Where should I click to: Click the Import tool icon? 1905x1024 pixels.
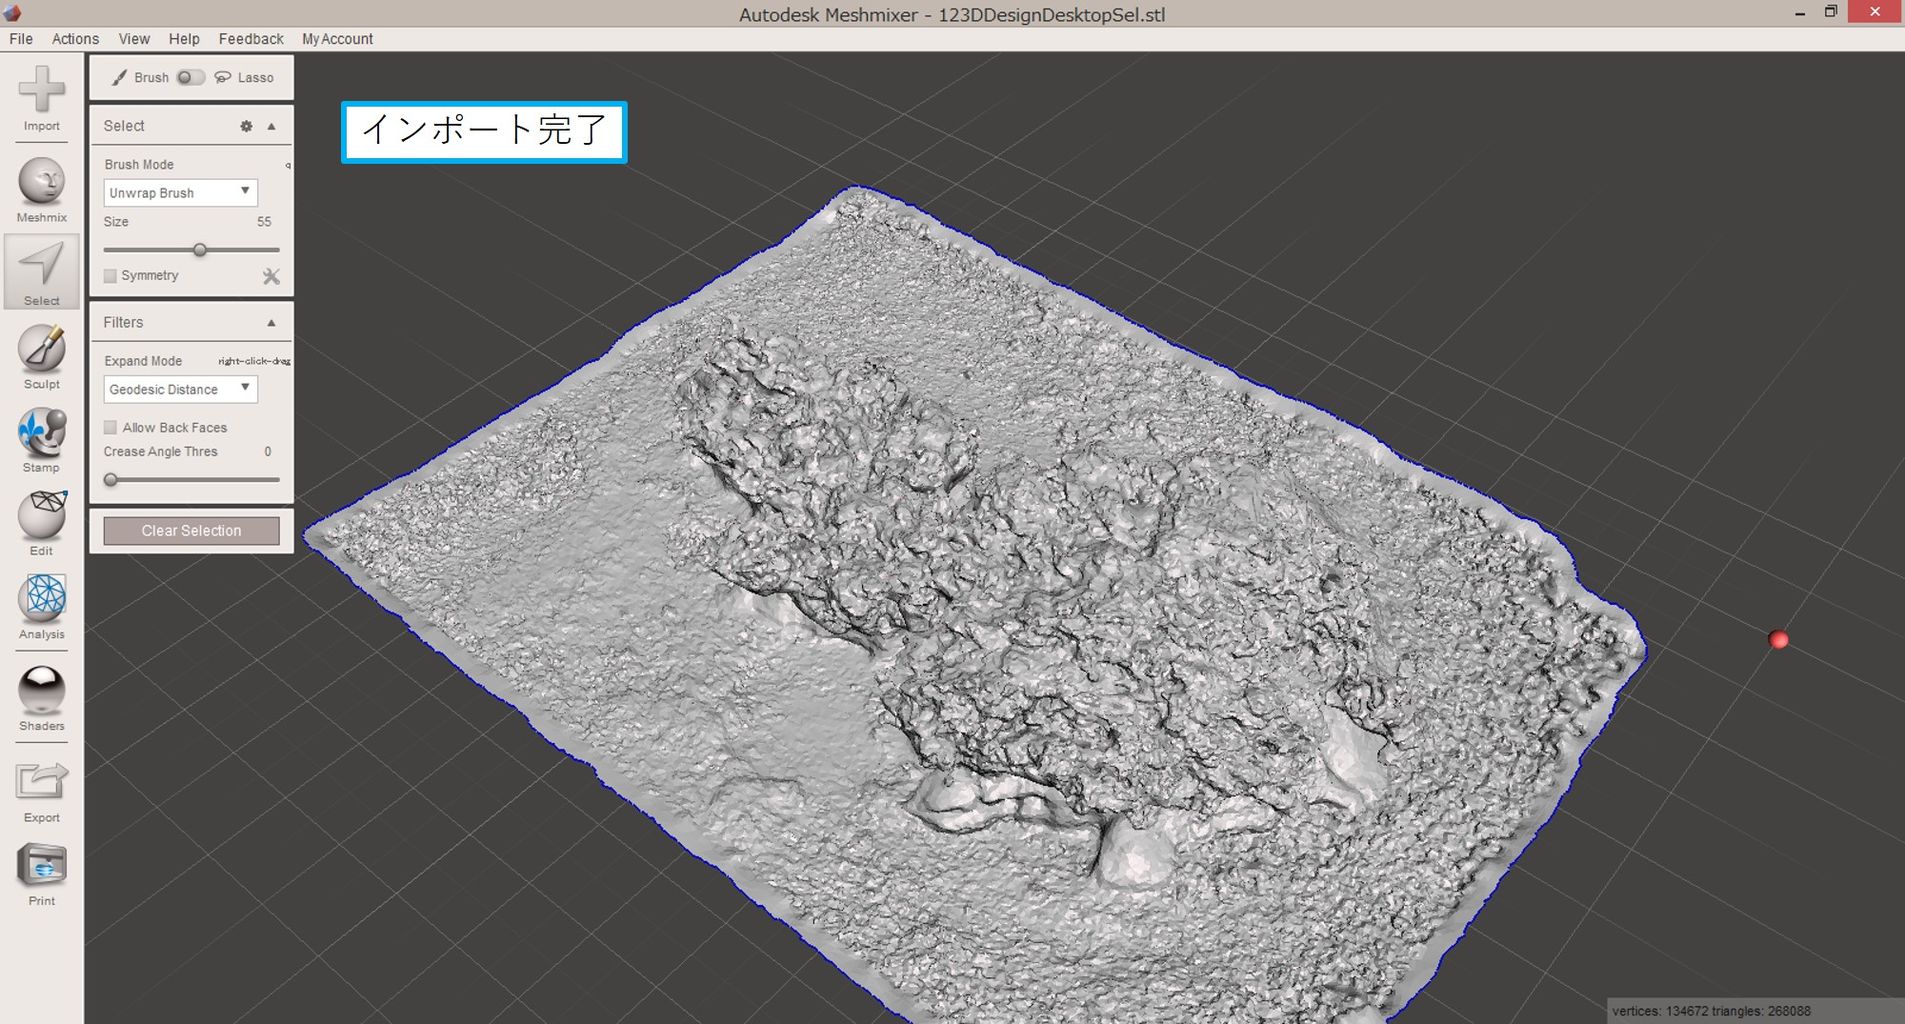pos(41,91)
